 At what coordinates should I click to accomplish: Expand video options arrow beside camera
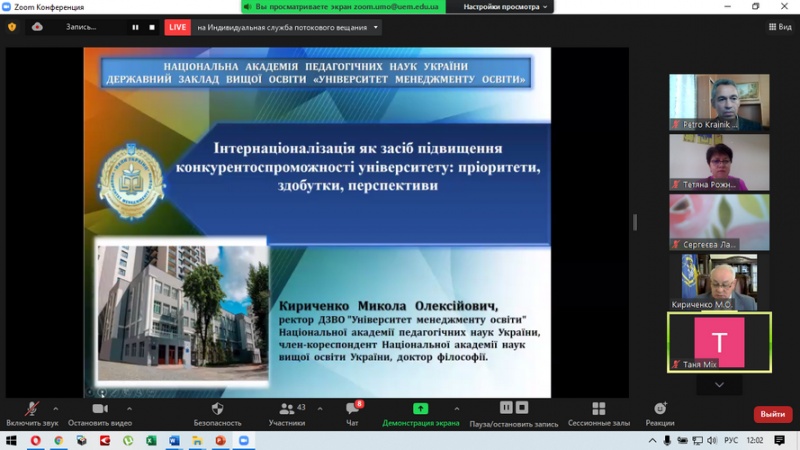pyautogui.click(x=130, y=409)
